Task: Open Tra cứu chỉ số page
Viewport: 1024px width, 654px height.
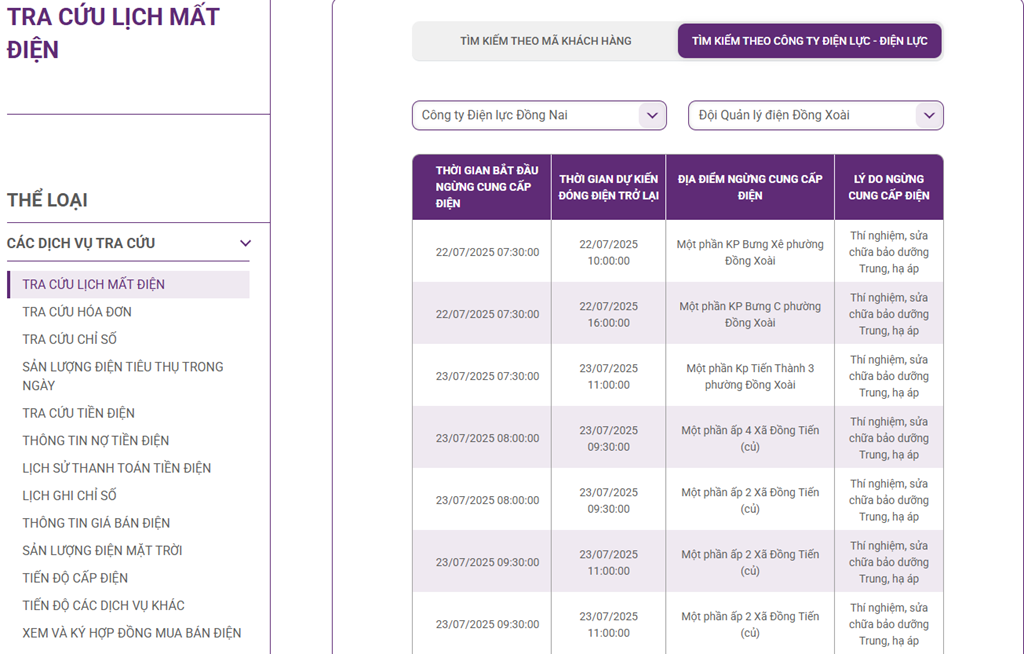Action: coord(70,340)
